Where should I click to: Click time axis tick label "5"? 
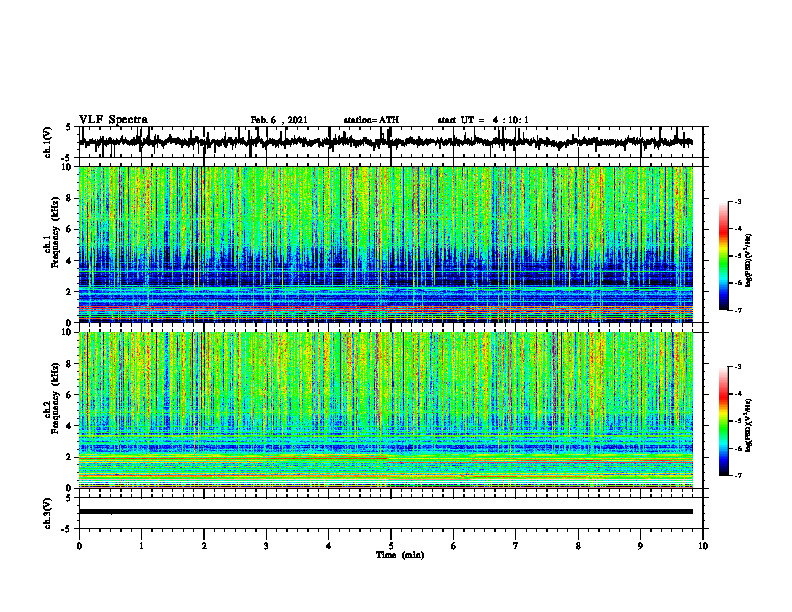[x=391, y=546]
